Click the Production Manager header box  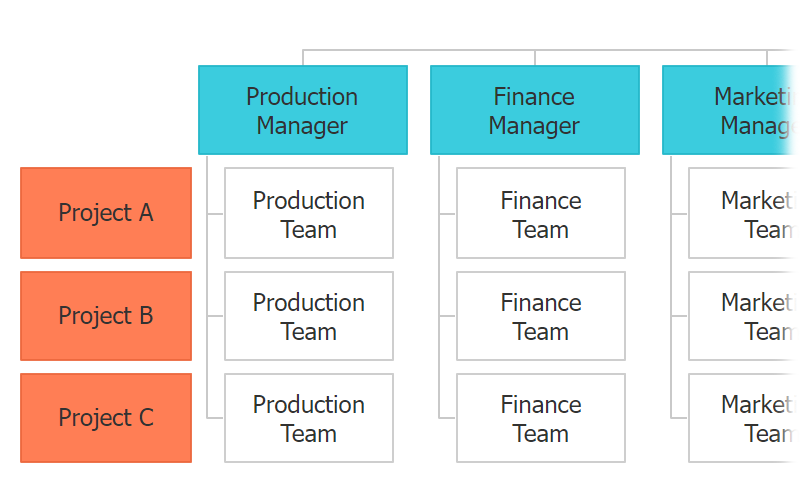coord(302,111)
